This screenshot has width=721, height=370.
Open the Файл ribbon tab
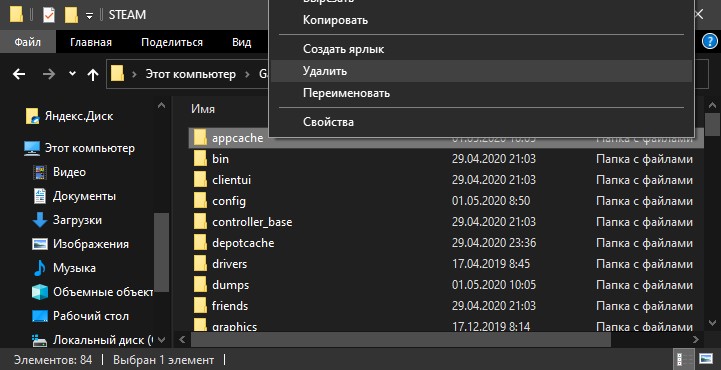[28, 42]
